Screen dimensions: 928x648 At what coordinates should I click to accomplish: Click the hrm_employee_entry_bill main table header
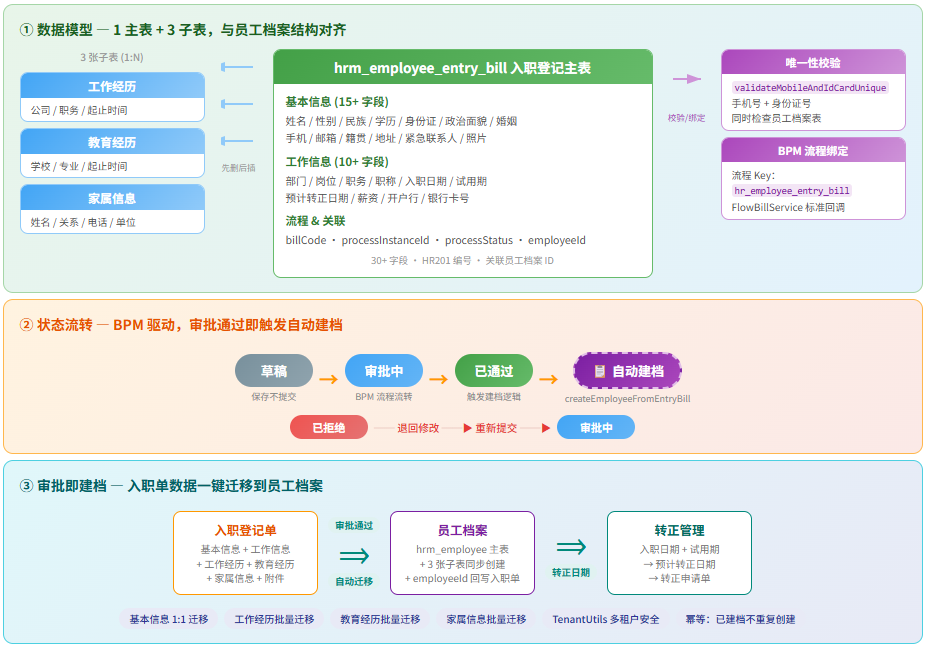[x=462, y=68]
